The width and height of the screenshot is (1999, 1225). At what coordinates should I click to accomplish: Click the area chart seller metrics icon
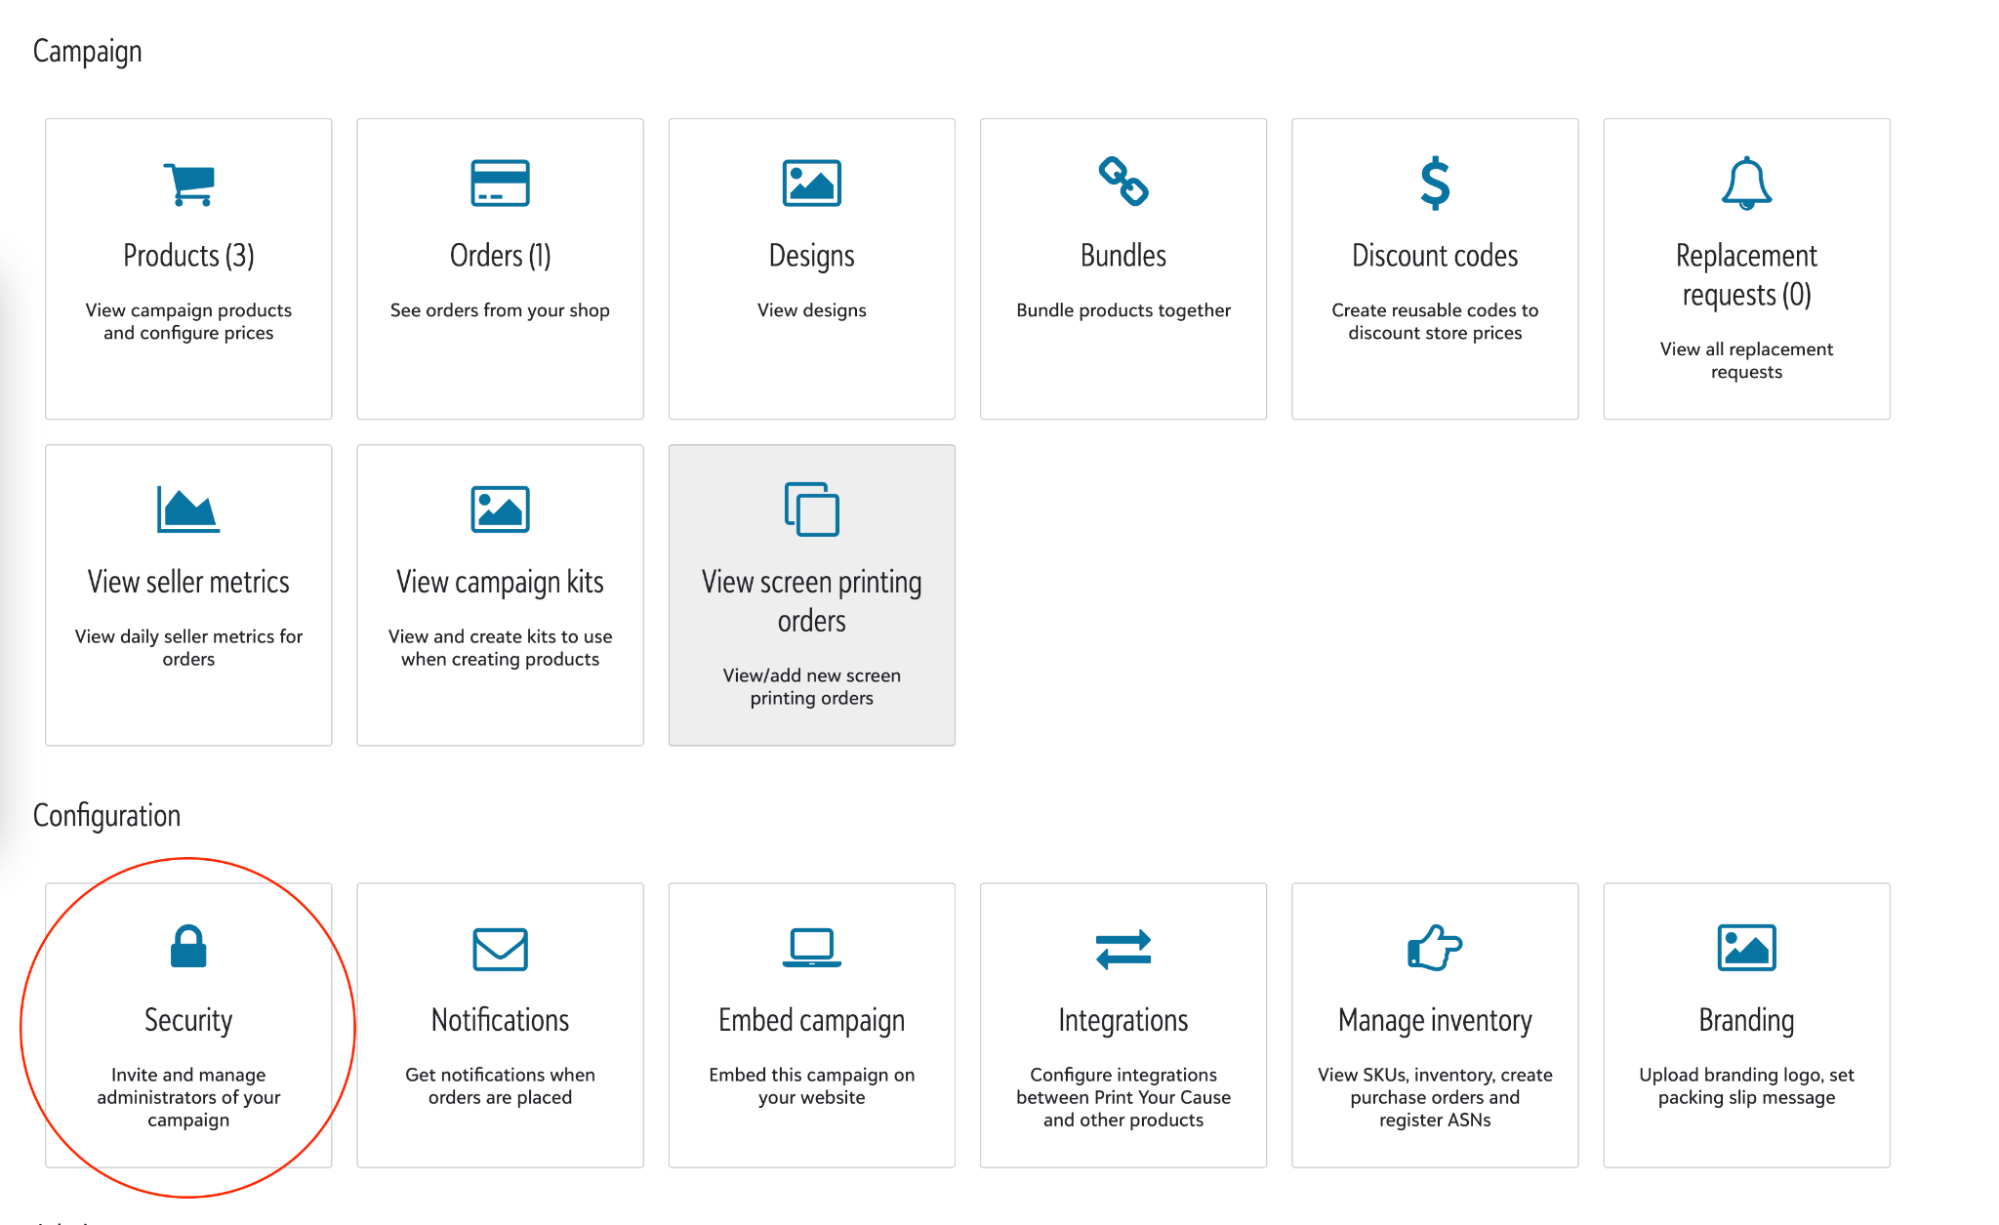tap(188, 509)
